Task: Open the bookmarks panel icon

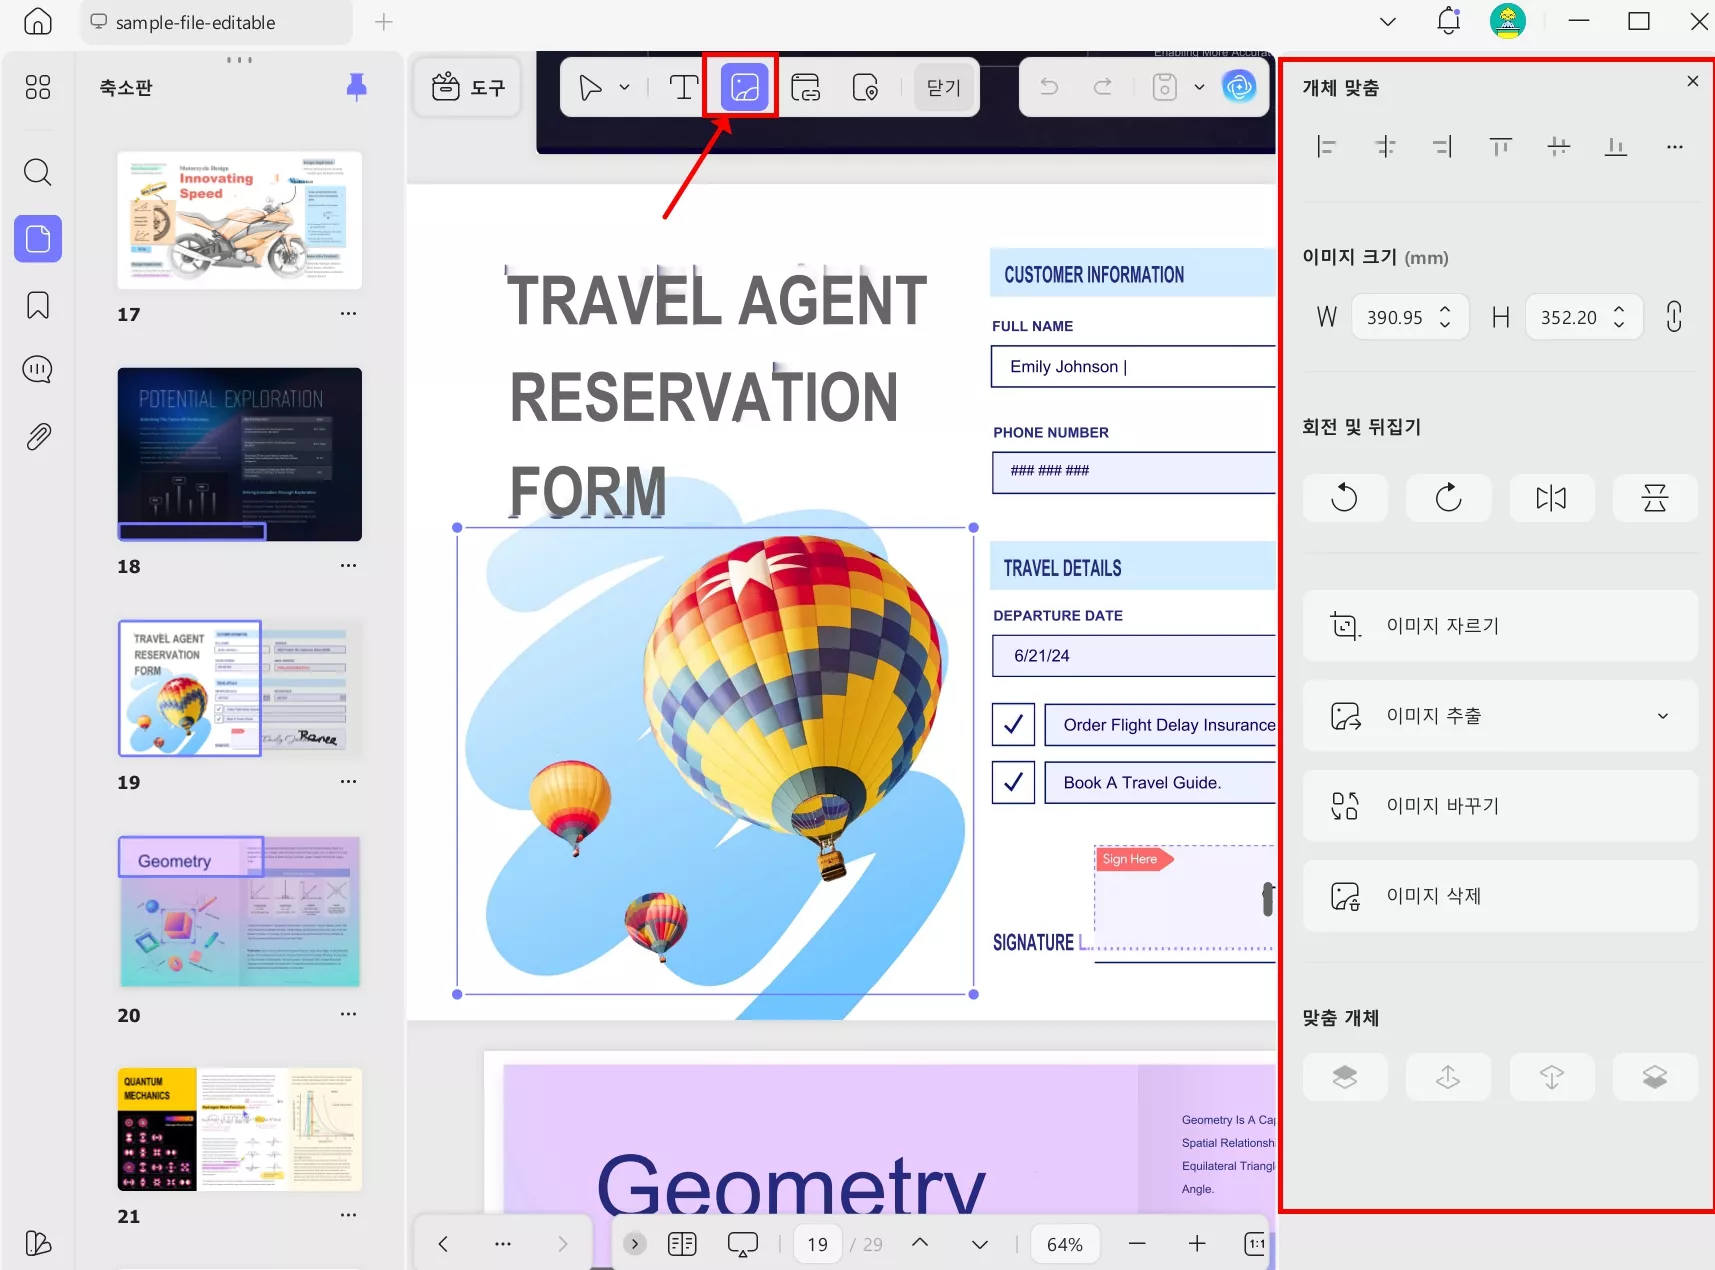Action: click(x=38, y=305)
